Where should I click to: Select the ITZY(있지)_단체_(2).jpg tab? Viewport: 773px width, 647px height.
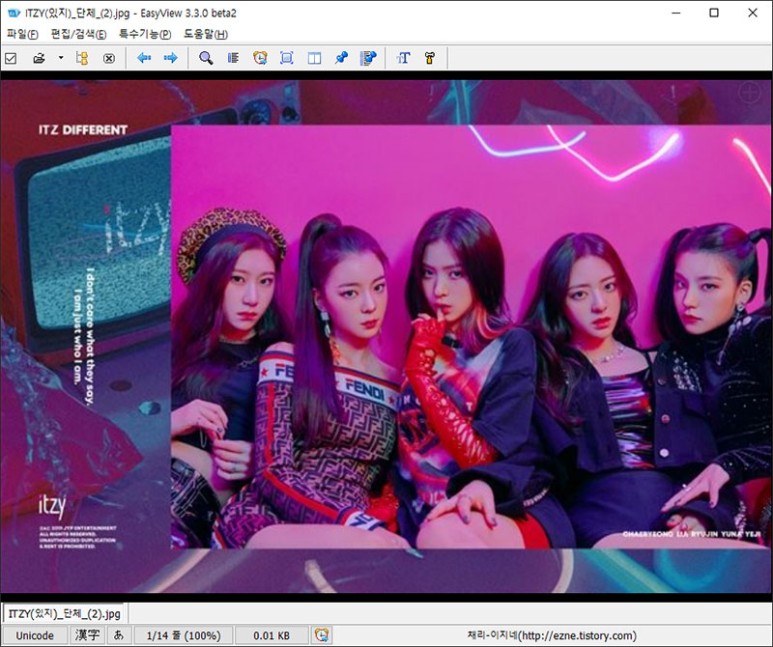tap(64, 613)
